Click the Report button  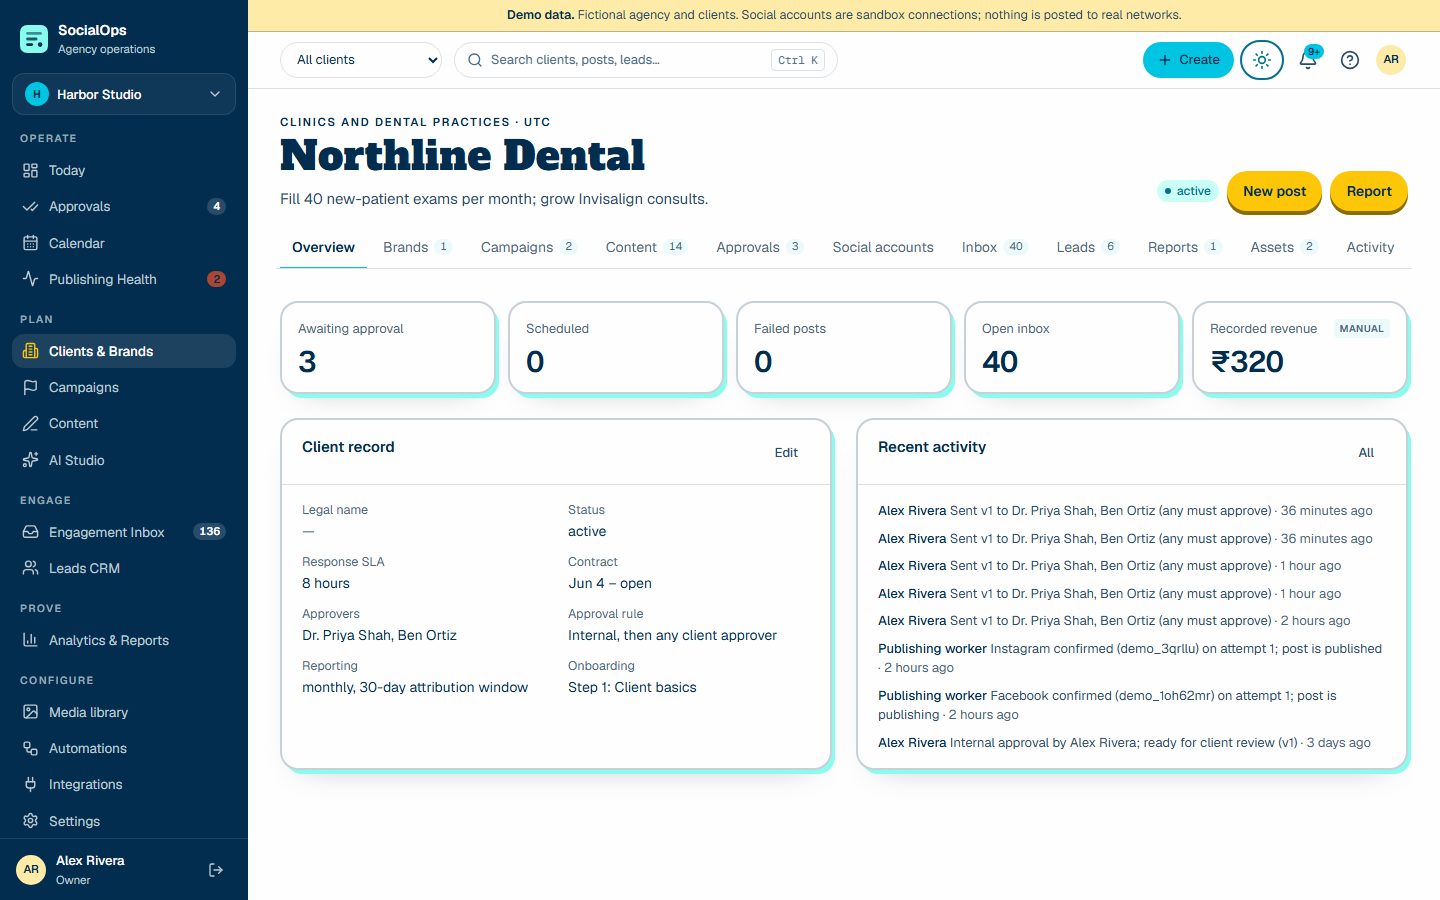1369,191
